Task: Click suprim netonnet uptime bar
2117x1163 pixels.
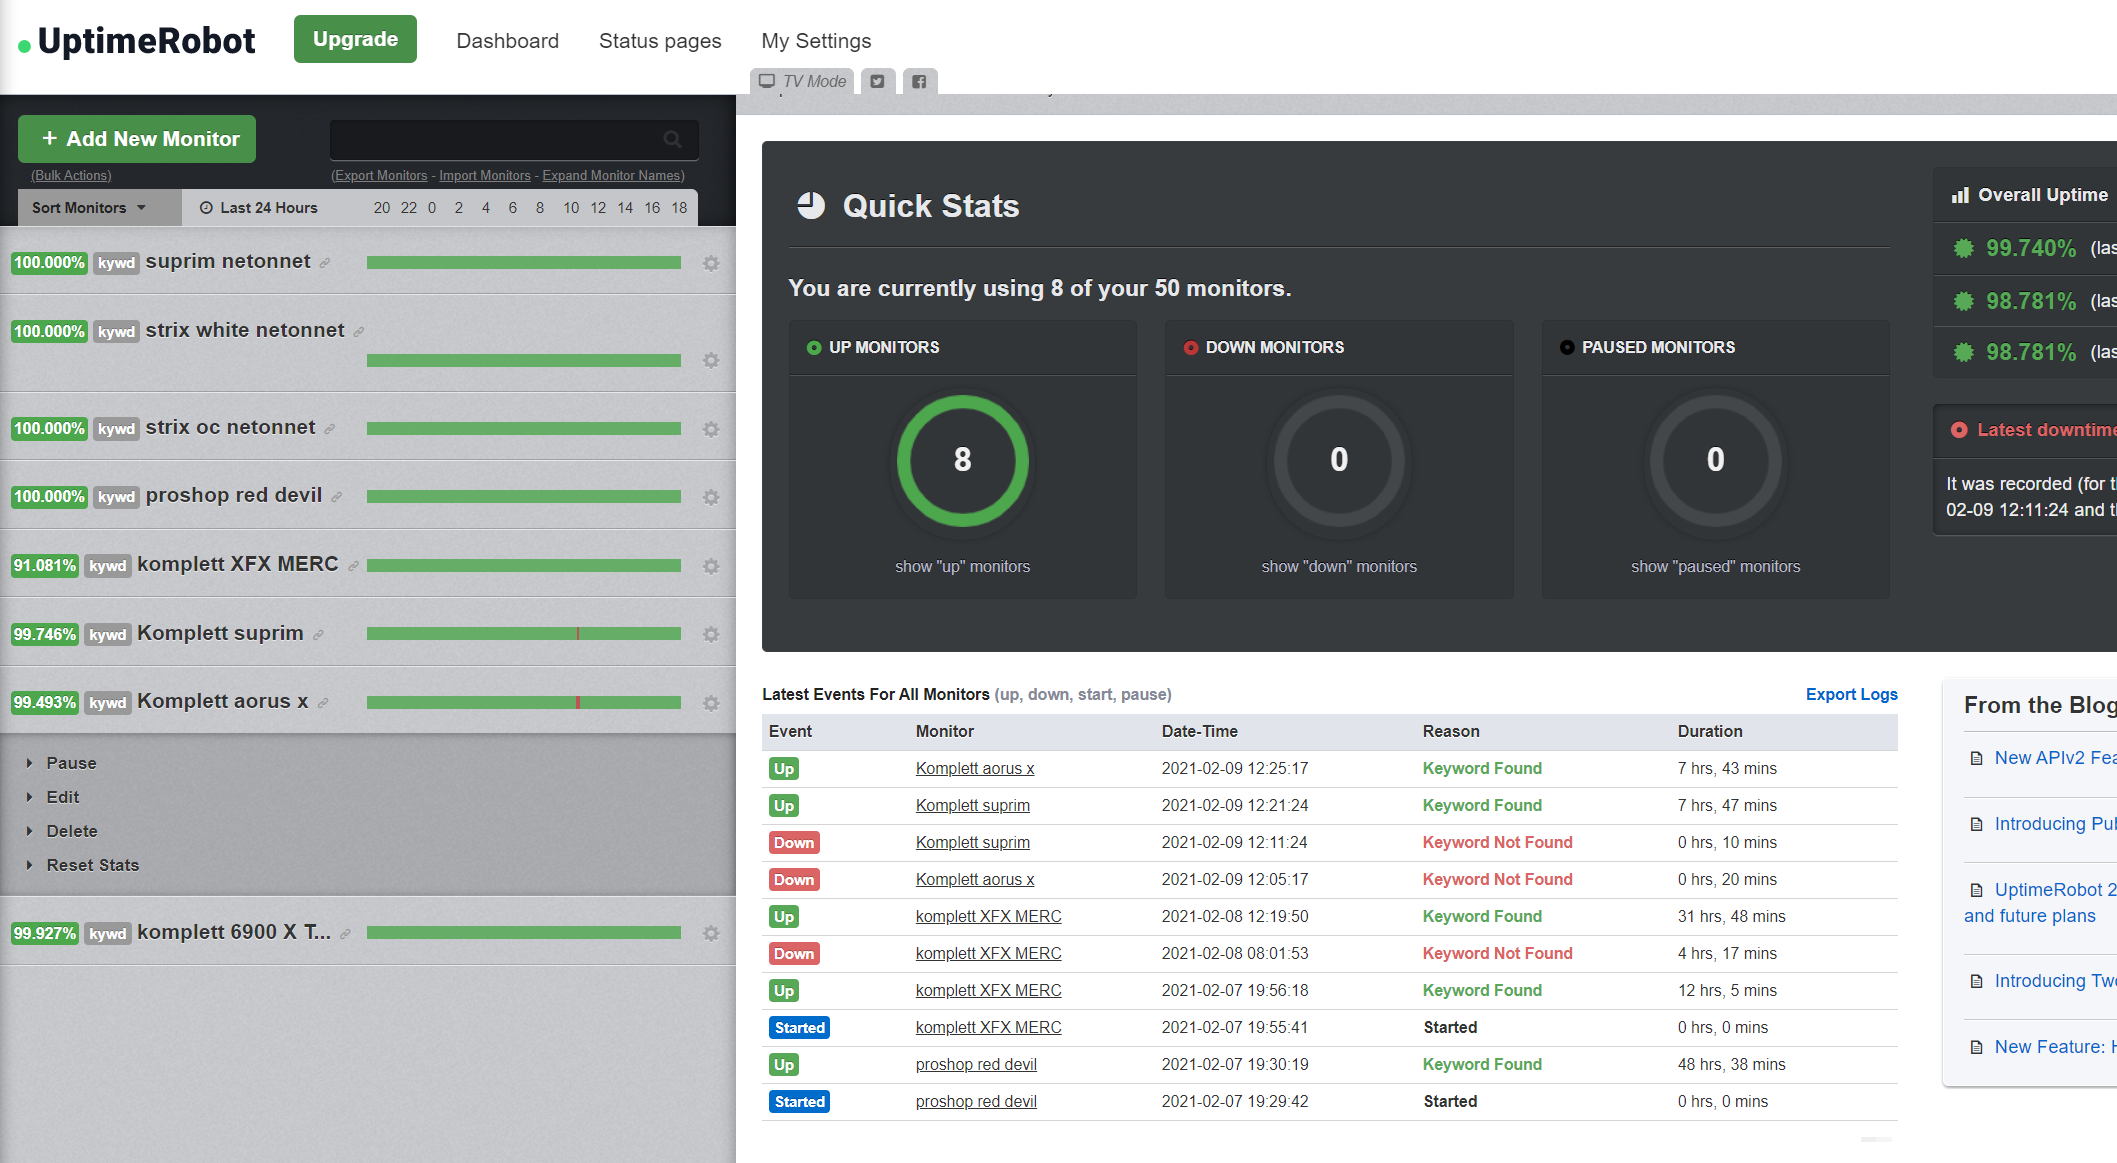Action: 524,263
